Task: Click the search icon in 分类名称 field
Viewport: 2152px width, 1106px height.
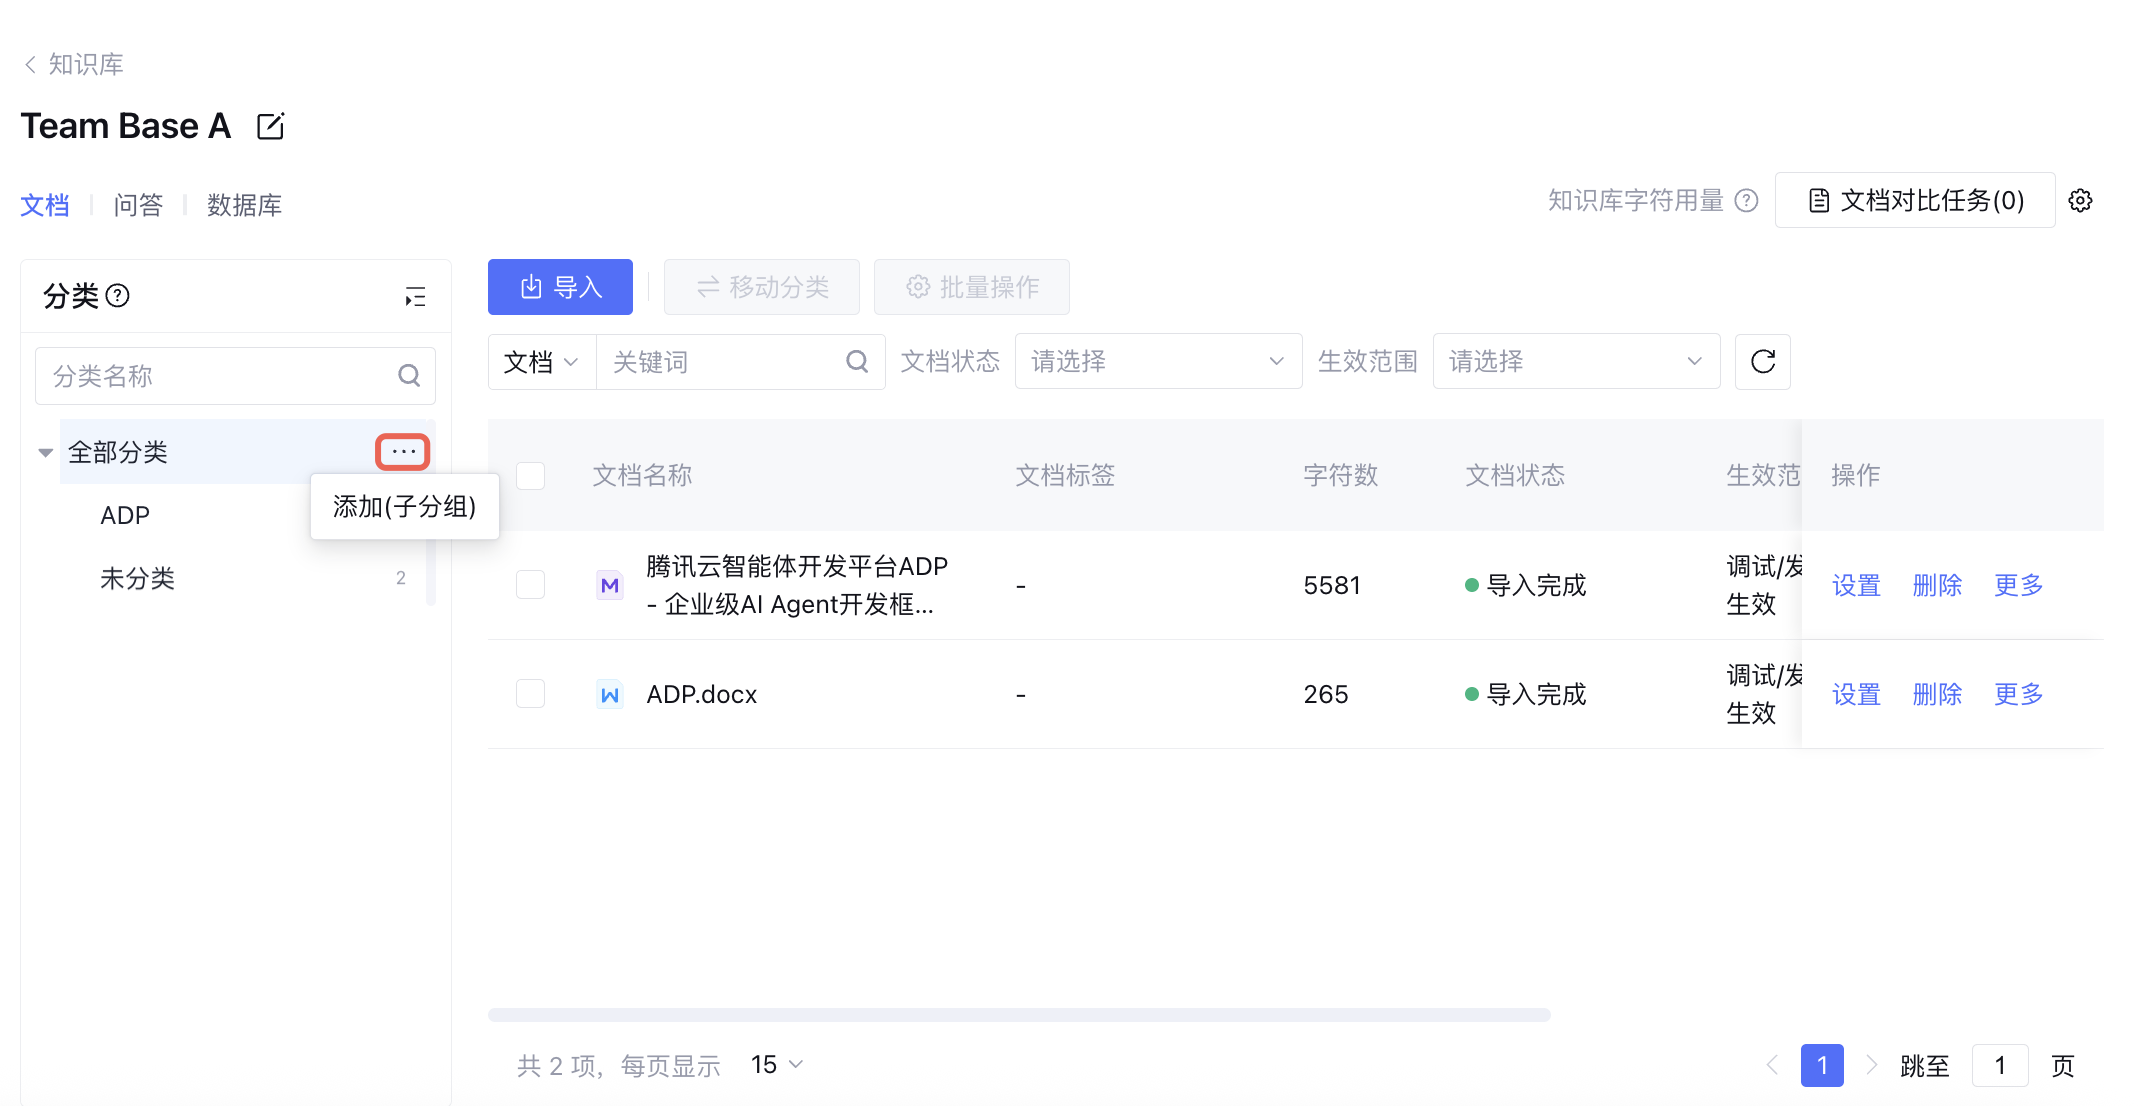Action: tap(409, 376)
